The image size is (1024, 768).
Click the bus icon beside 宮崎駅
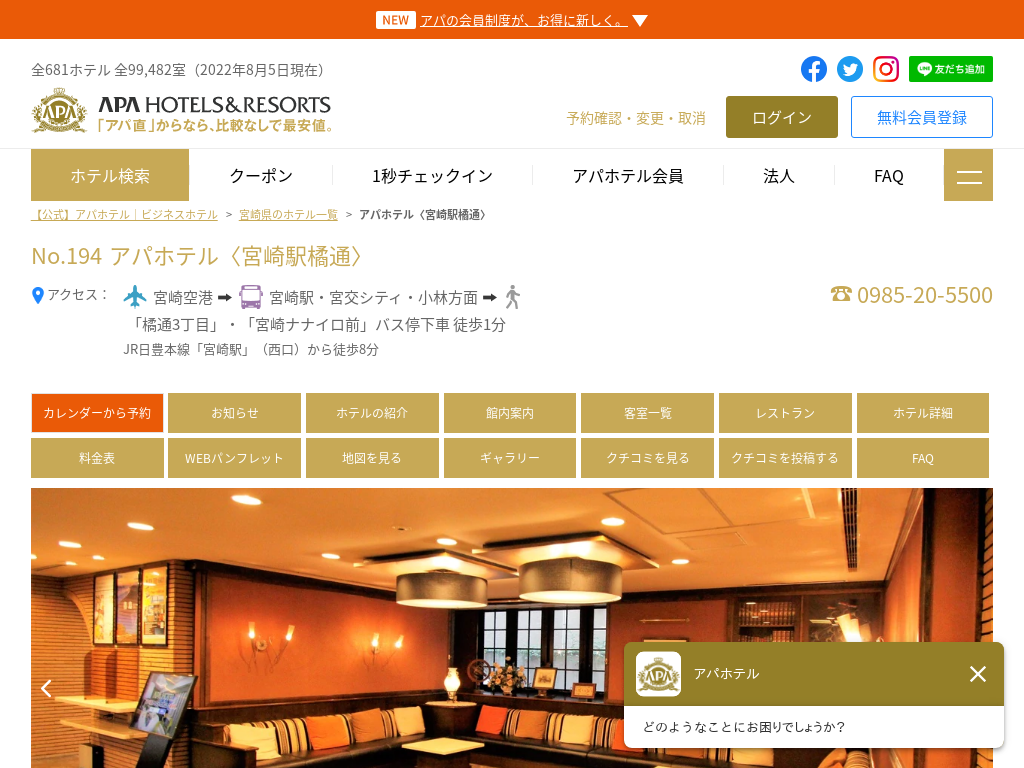(x=251, y=296)
